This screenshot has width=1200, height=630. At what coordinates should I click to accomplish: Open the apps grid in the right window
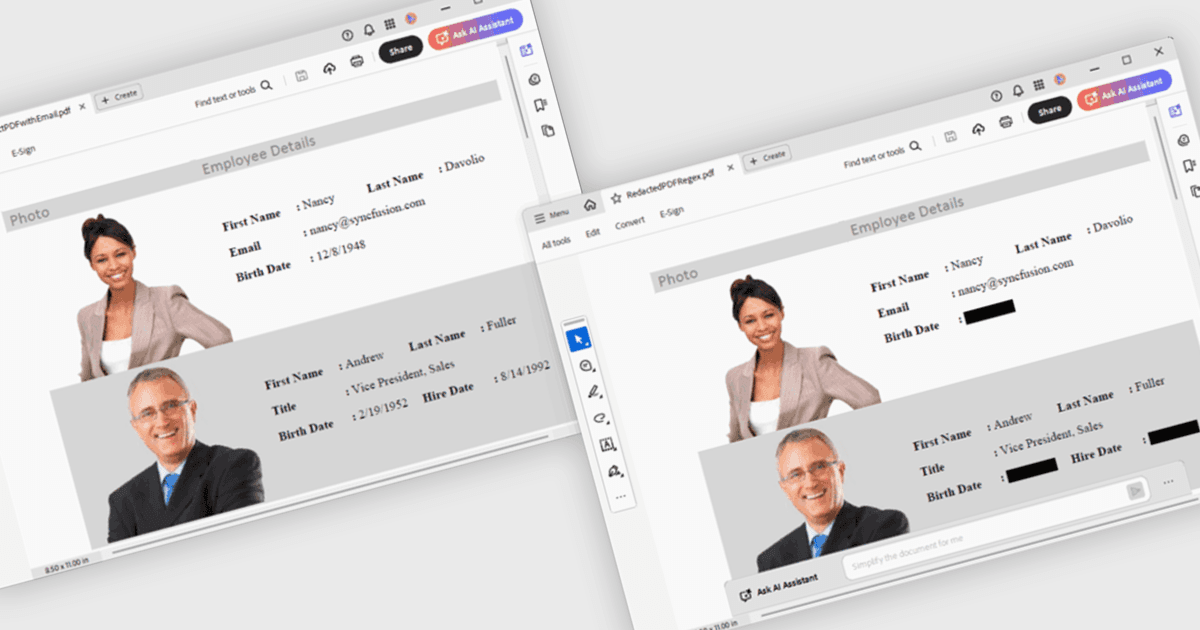1039,85
